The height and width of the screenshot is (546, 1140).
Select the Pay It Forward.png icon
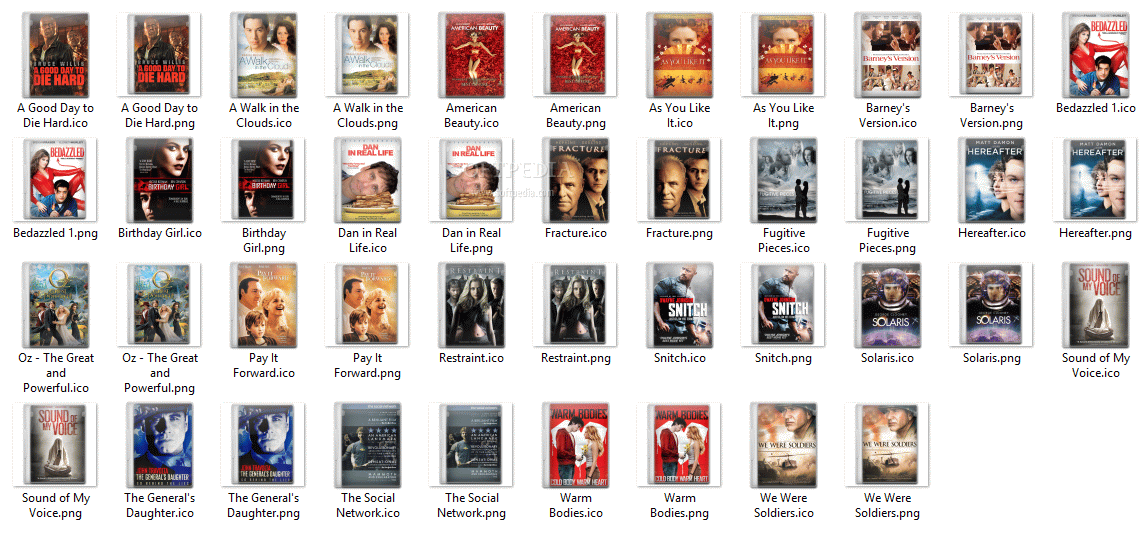(x=368, y=305)
